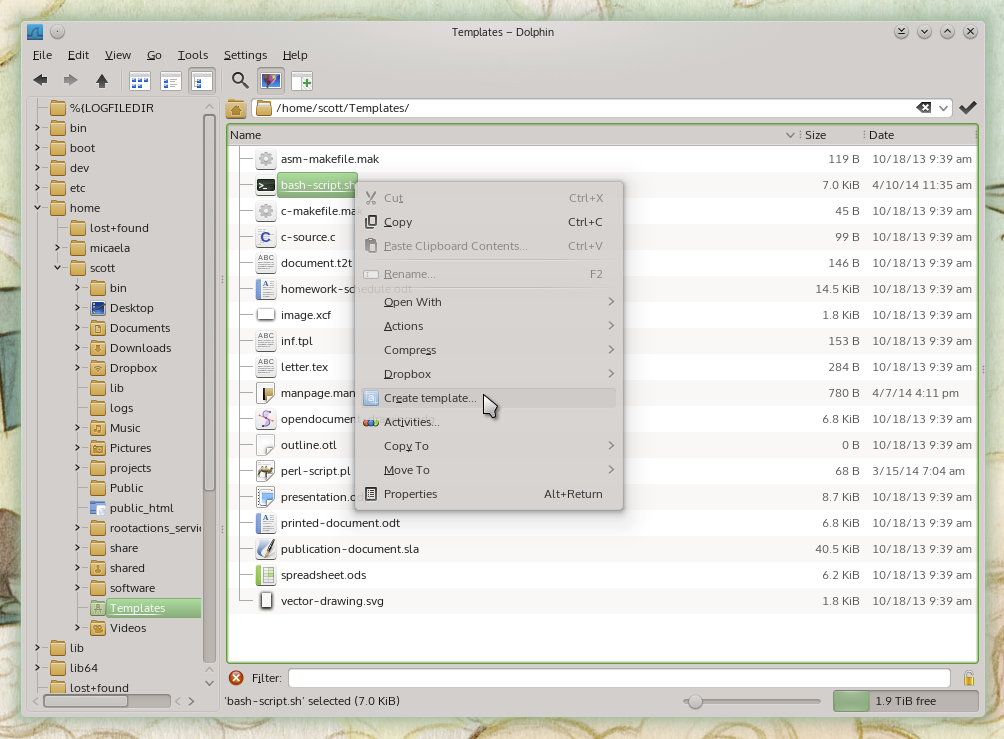The height and width of the screenshot is (739, 1004).
Task: Switch to Icons view mode
Action: (140, 81)
